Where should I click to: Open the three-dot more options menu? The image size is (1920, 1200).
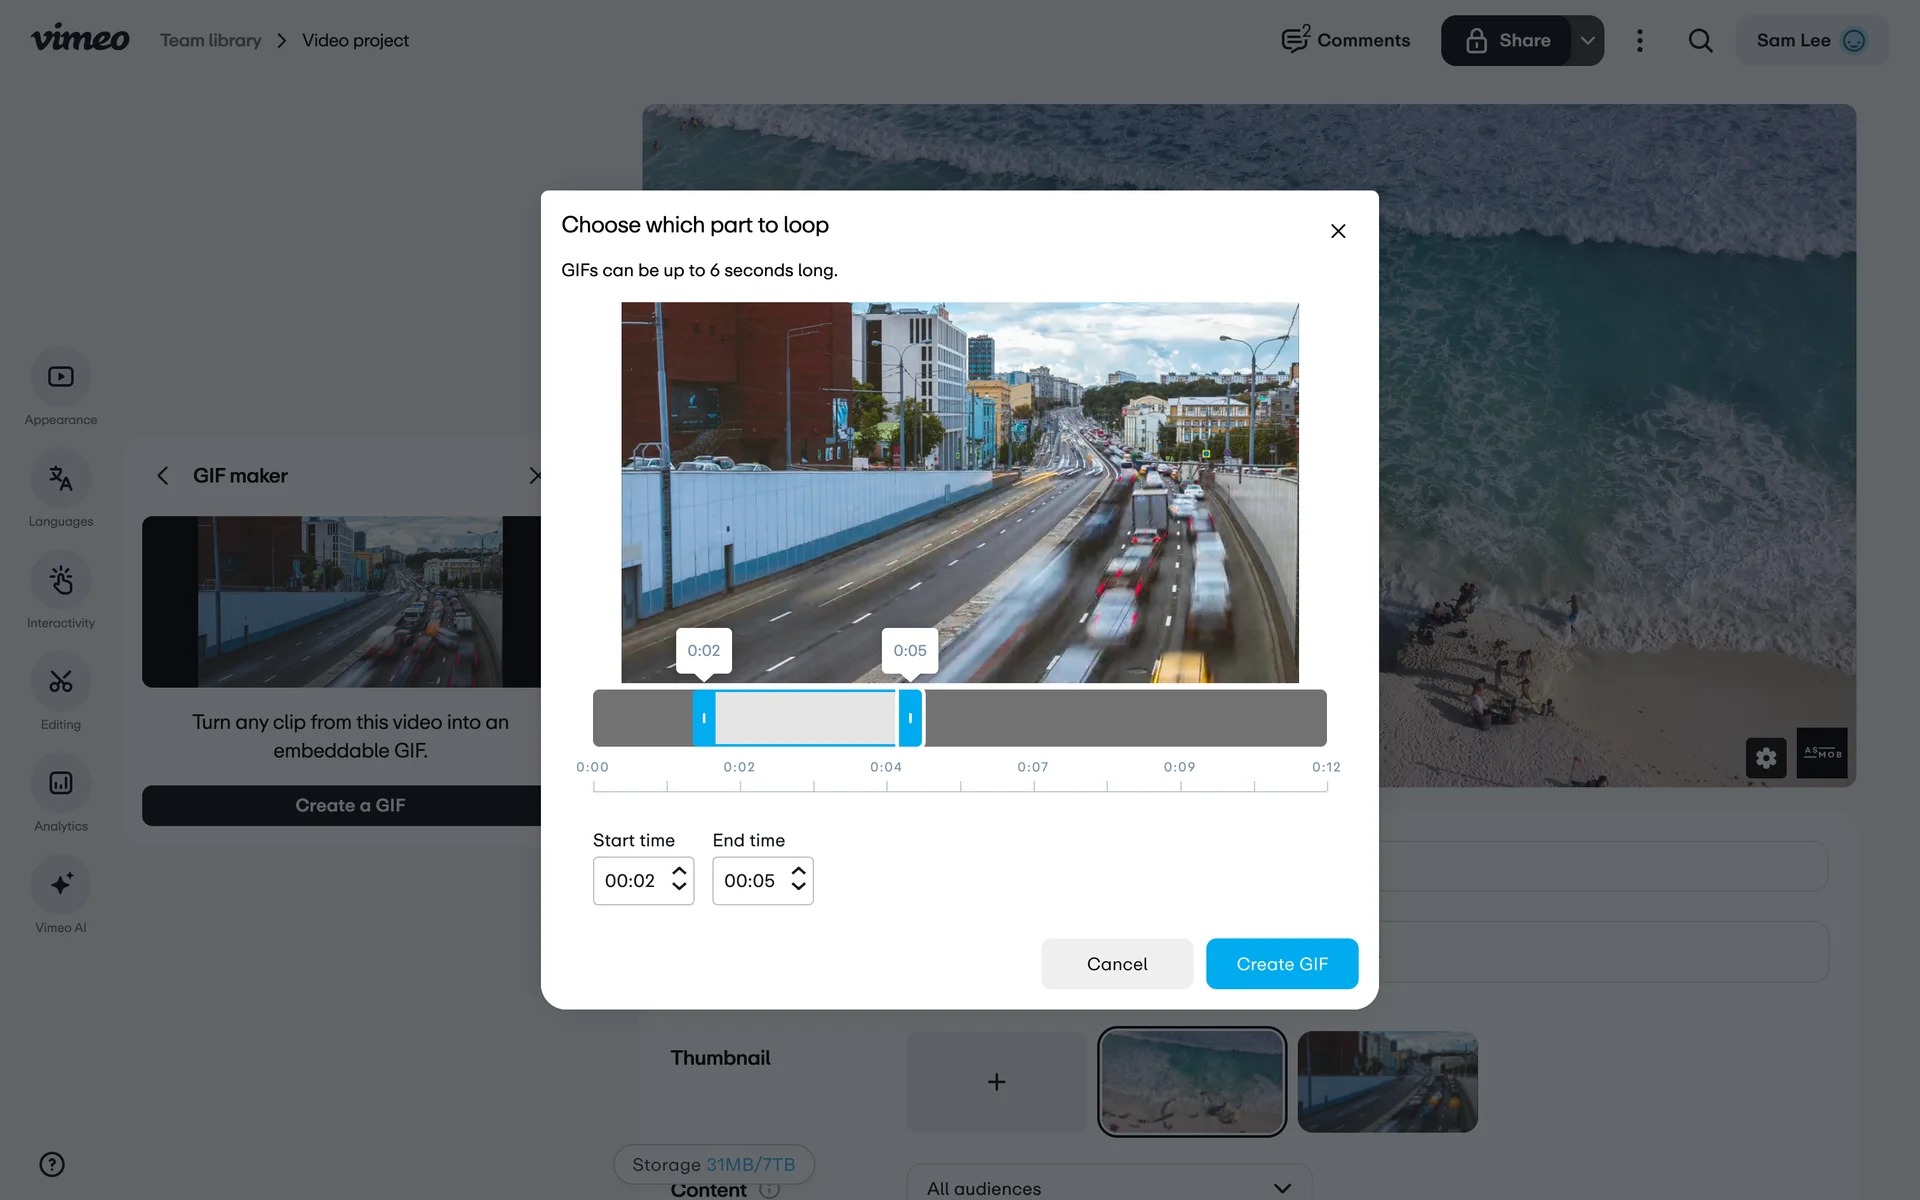tap(1639, 40)
